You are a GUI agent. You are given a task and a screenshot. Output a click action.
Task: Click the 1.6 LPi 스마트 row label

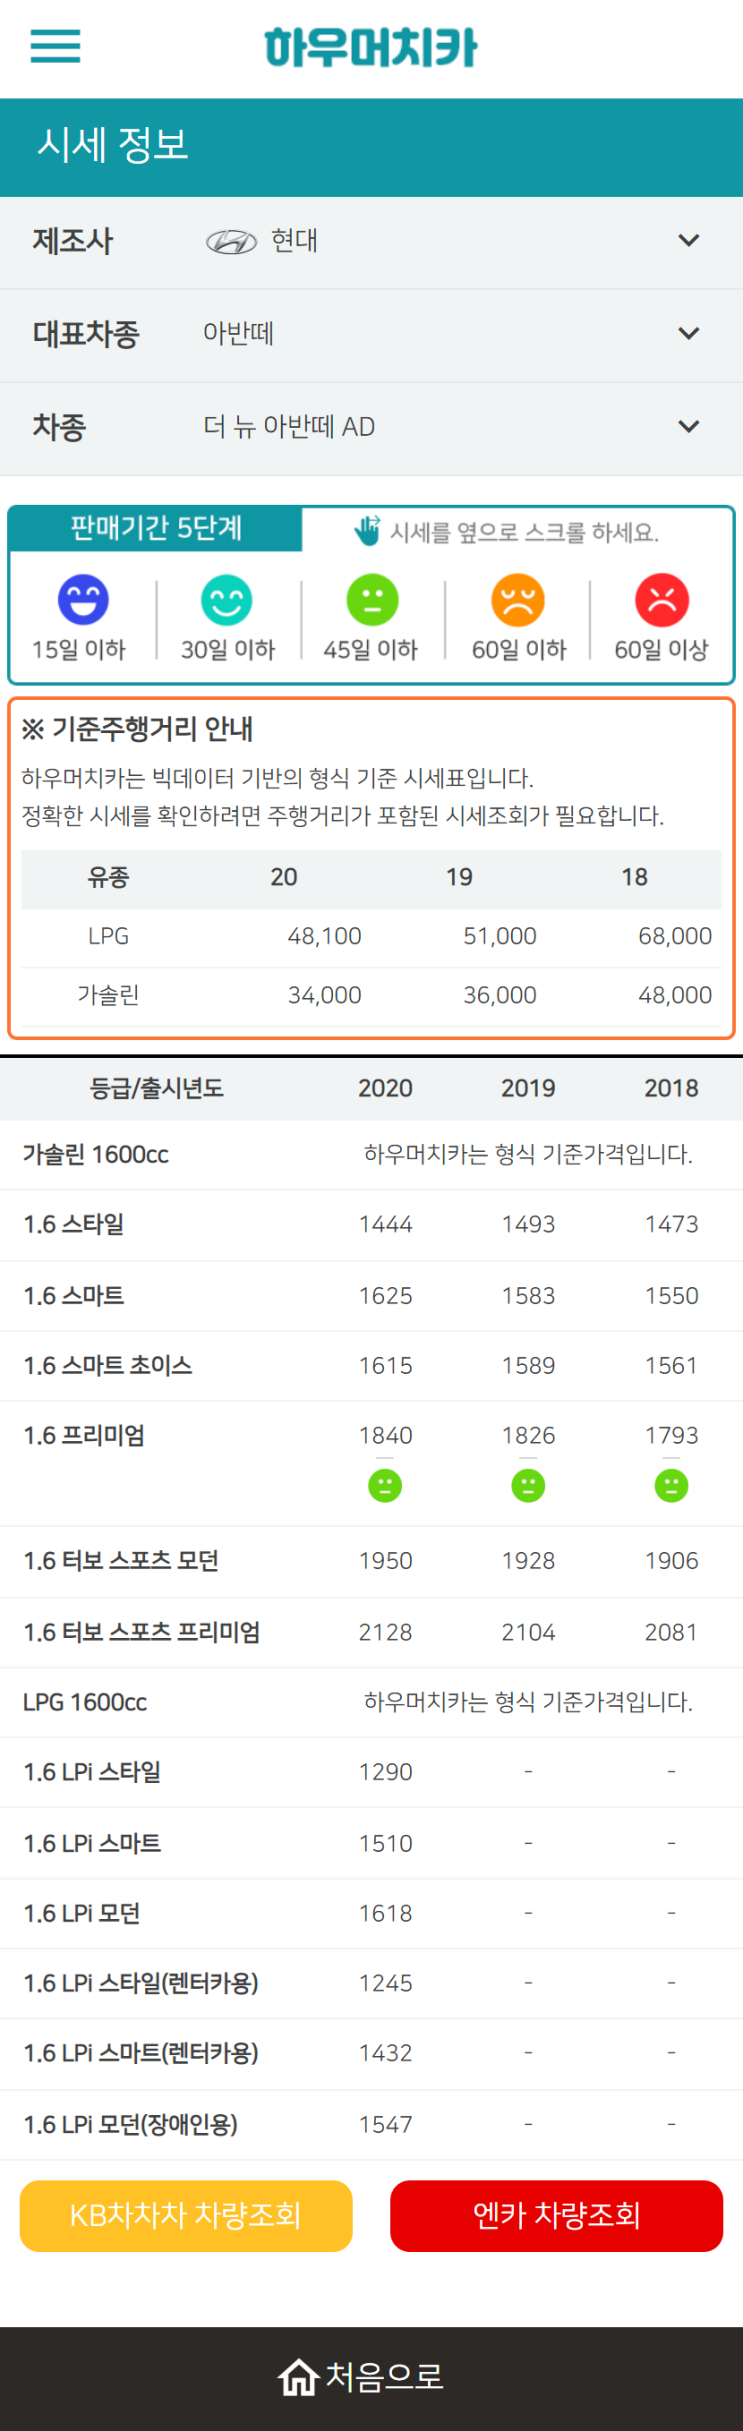pos(92,1844)
